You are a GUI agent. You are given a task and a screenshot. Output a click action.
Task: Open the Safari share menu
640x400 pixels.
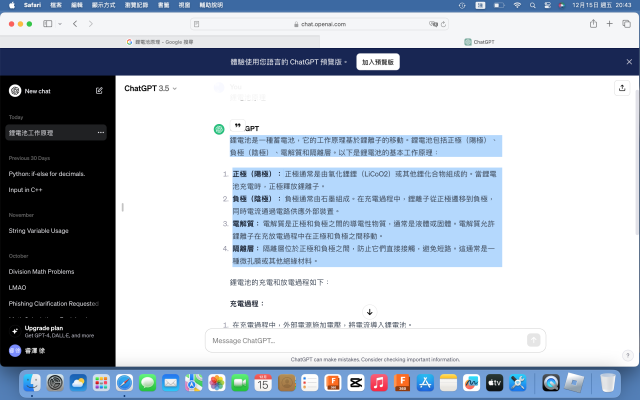coord(593,24)
